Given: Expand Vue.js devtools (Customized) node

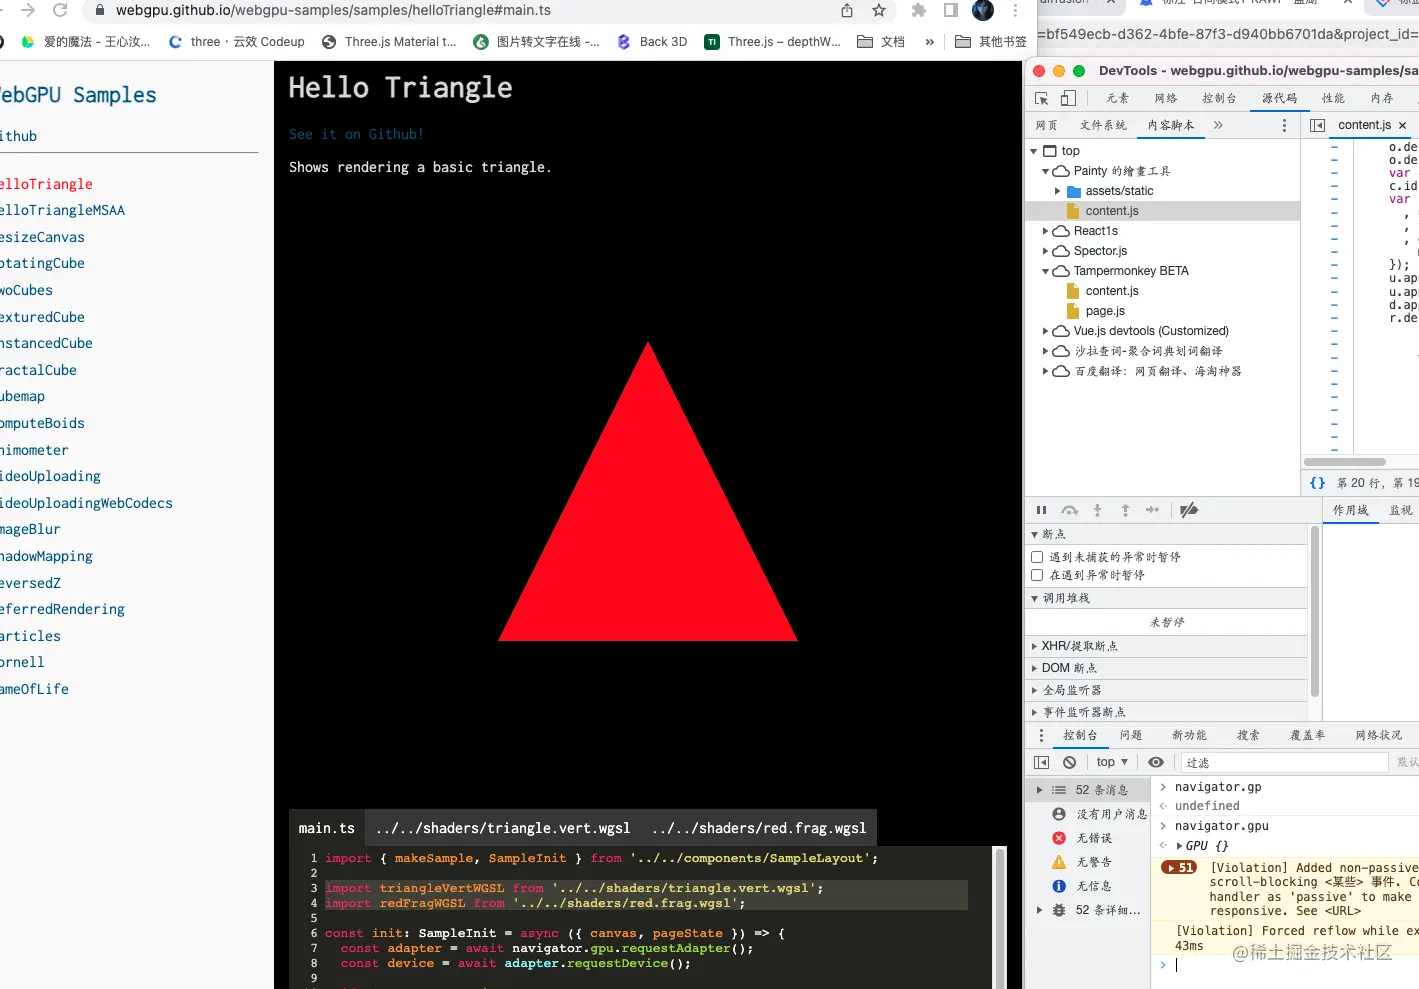Looking at the screenshot, I should click(1046, 331).
